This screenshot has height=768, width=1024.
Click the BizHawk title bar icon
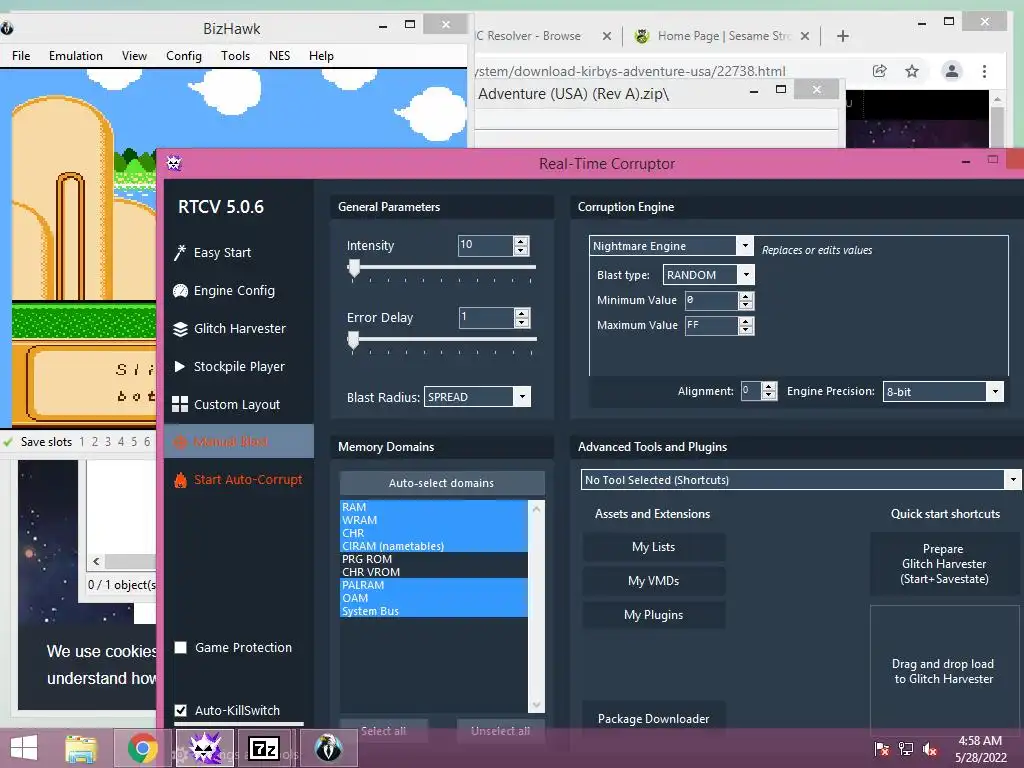[x=7, y=28]
